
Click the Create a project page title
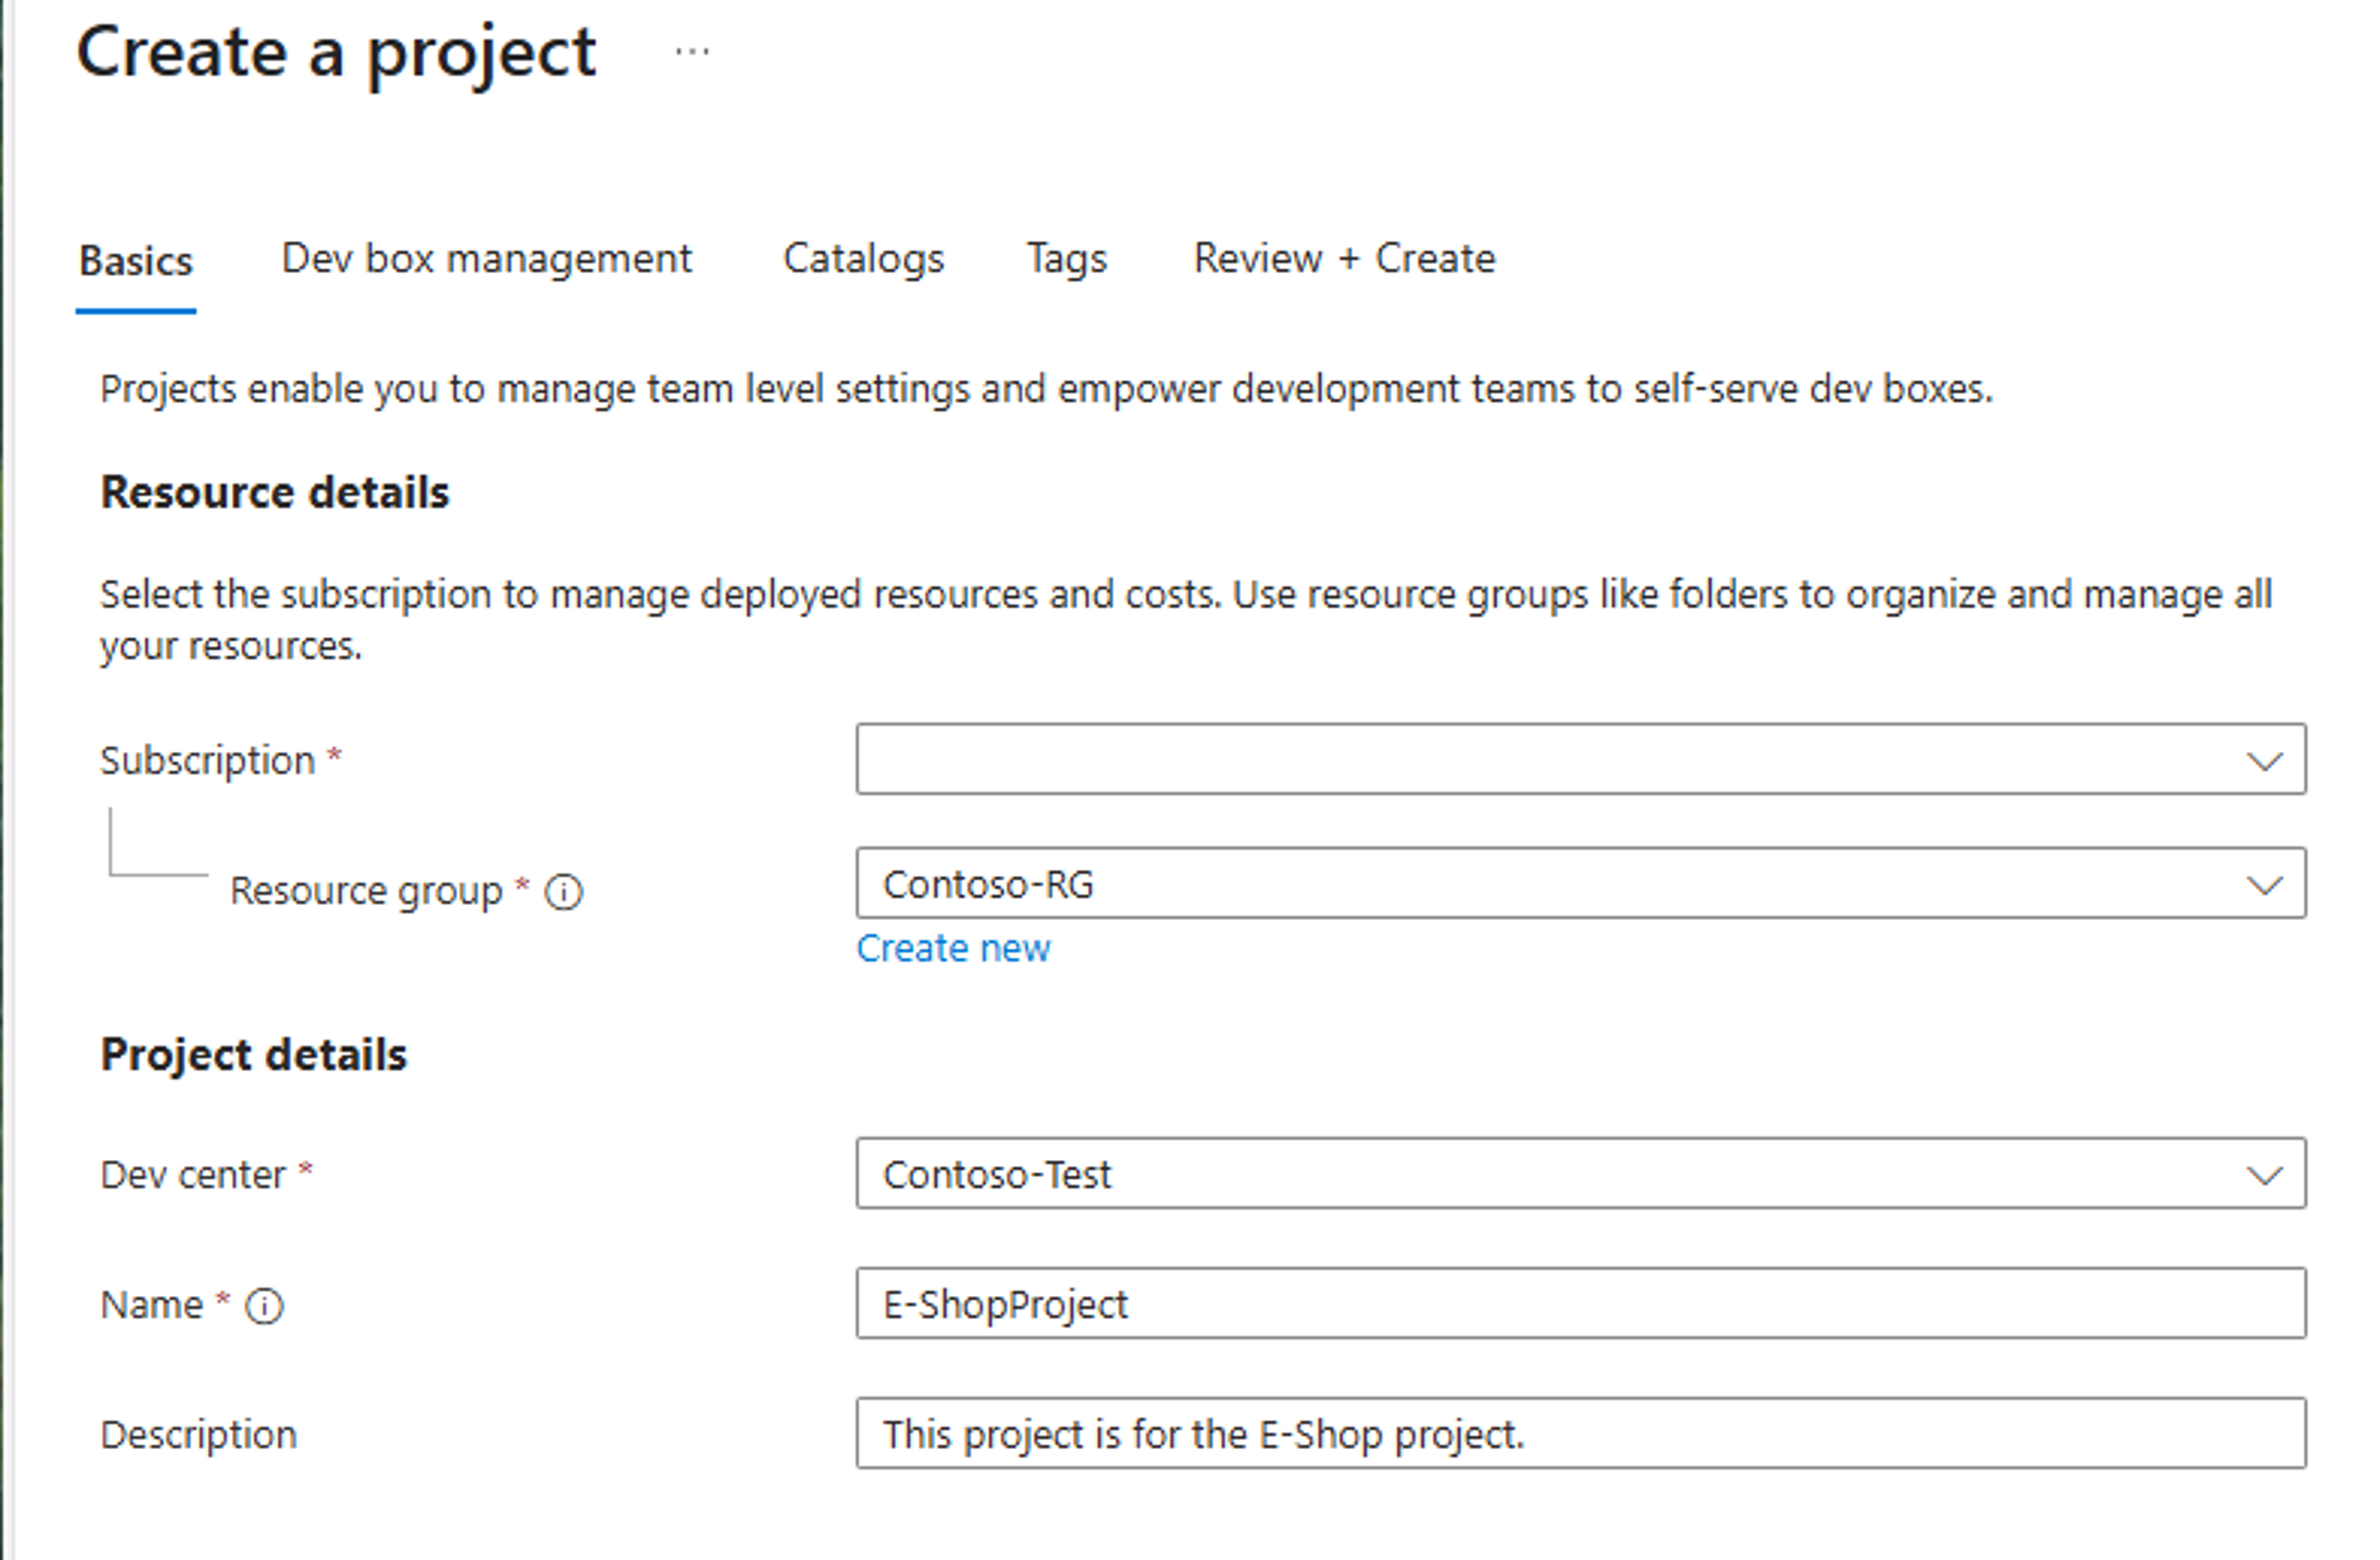[336, 52]
